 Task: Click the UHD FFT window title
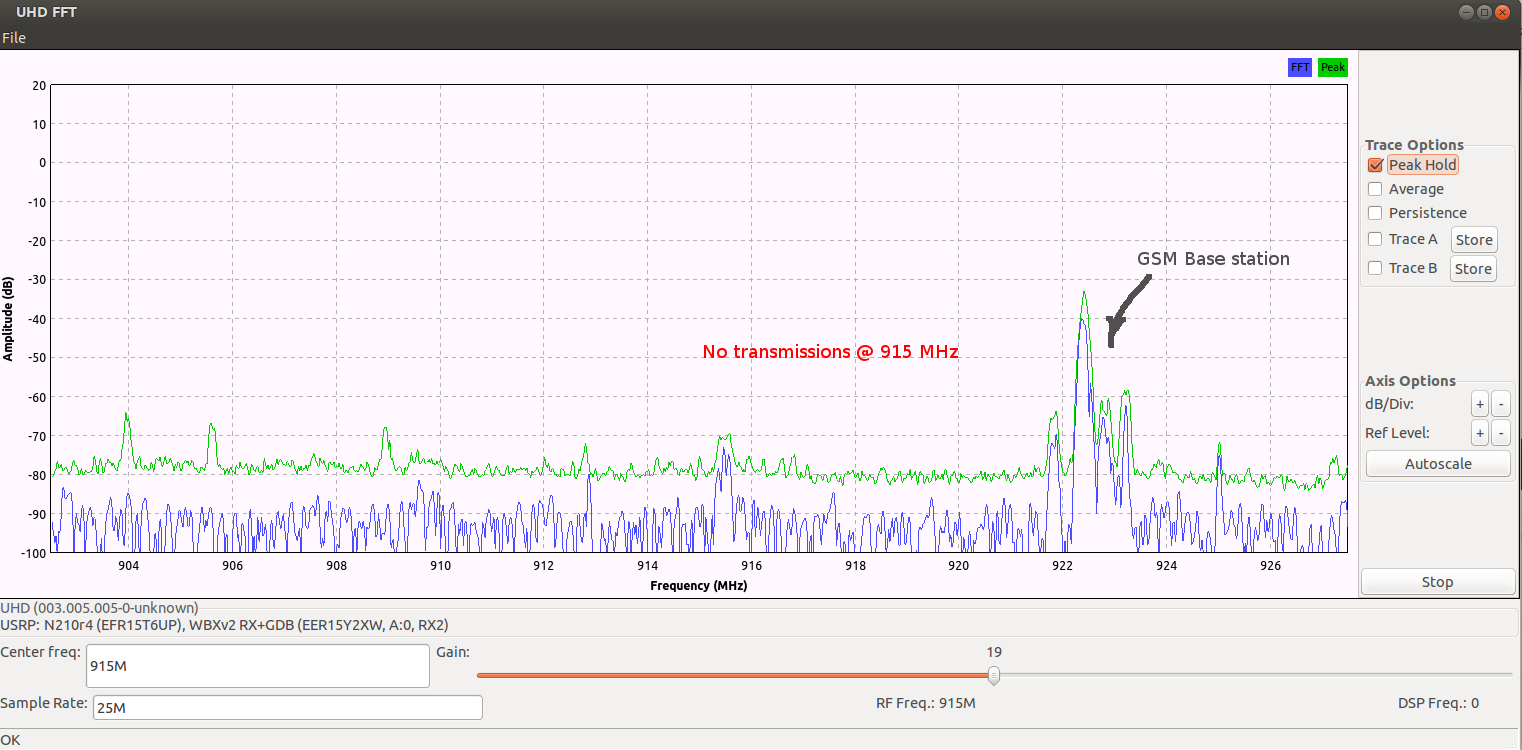pos(46,12)
